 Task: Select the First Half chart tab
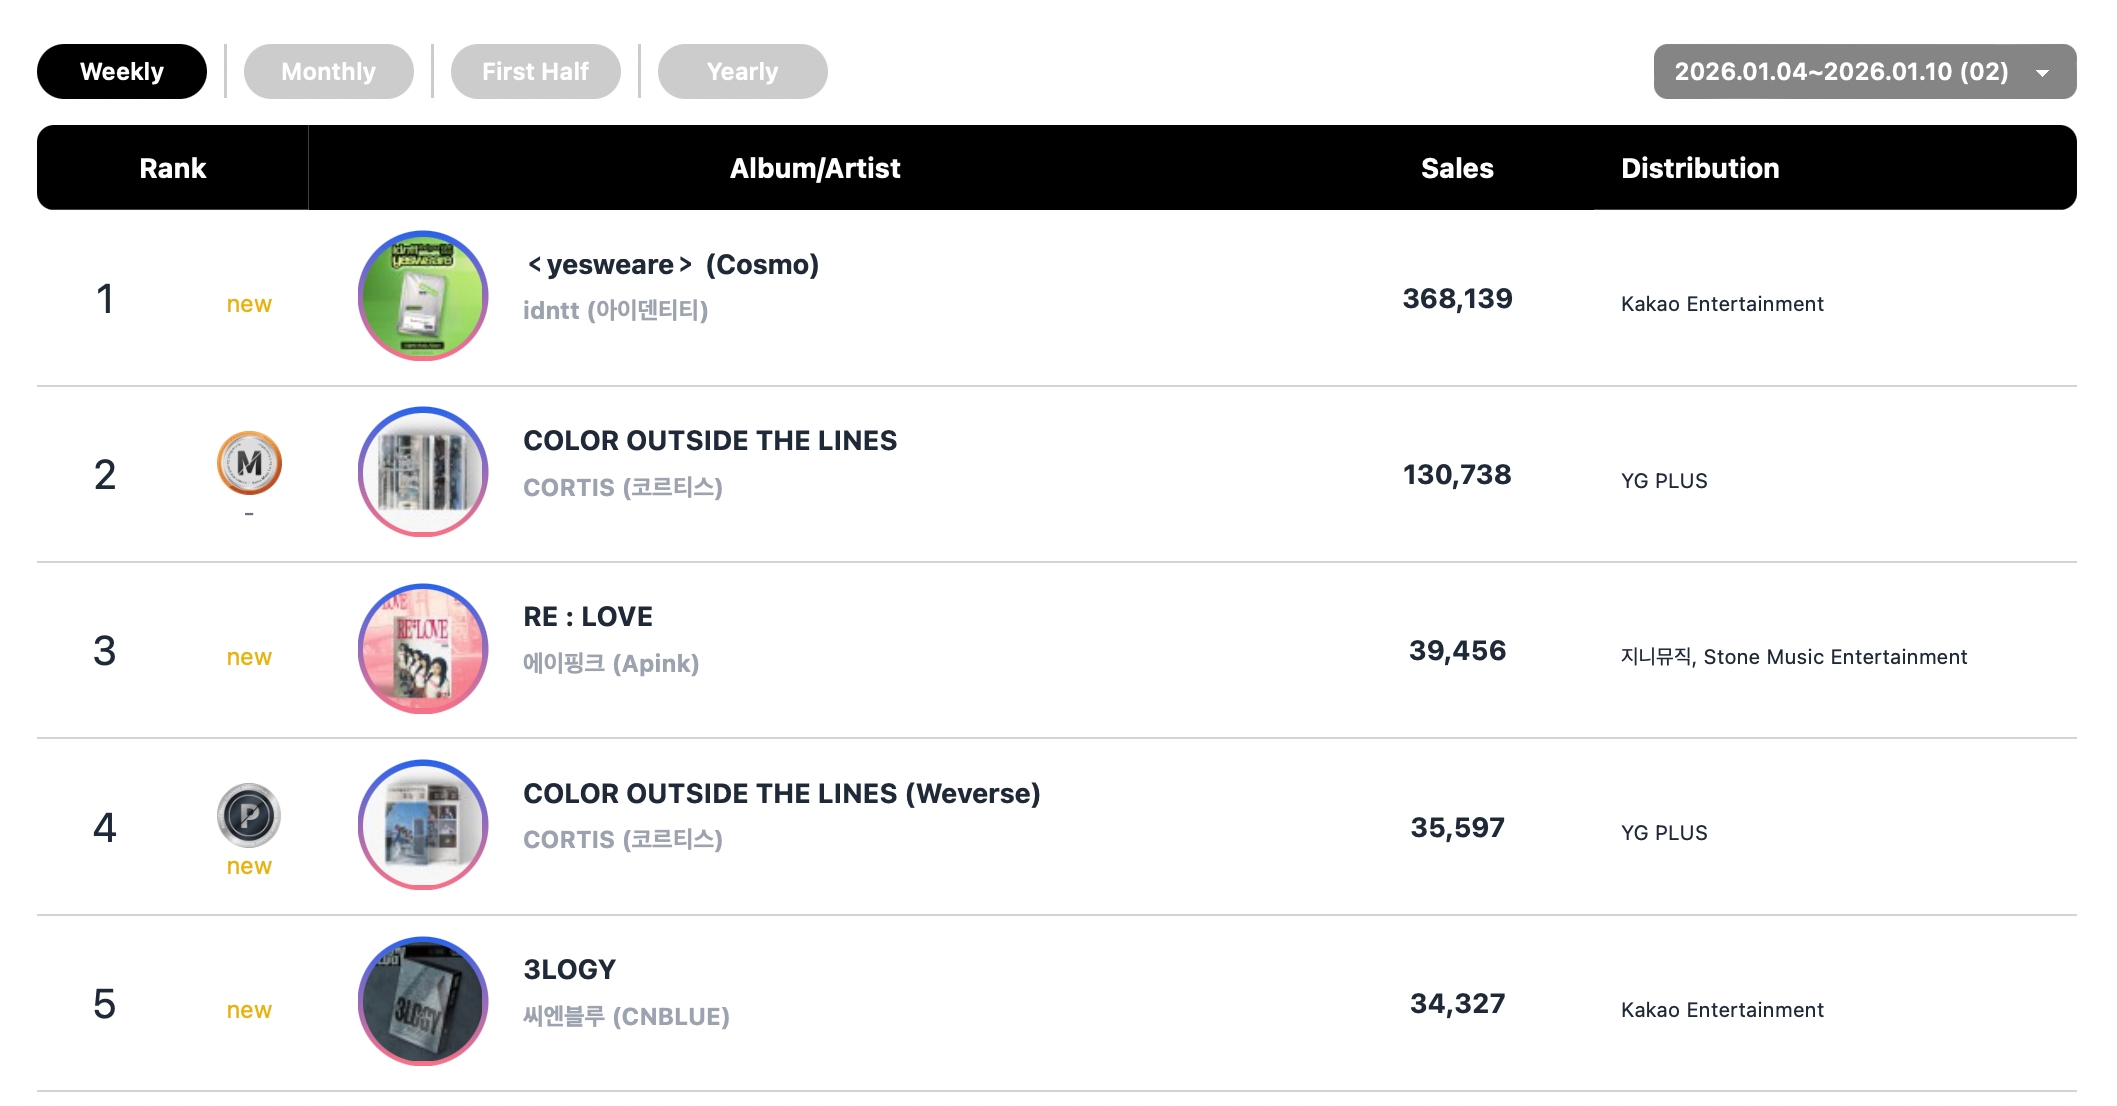tap(535, 72)
